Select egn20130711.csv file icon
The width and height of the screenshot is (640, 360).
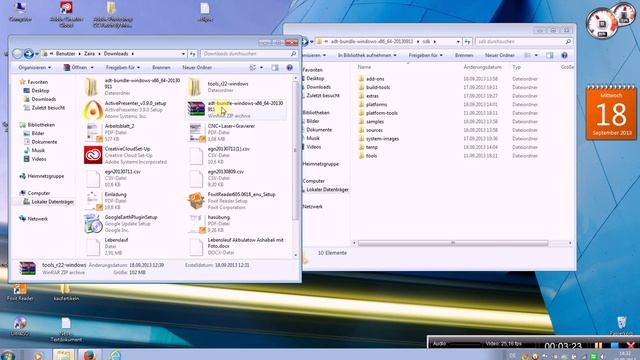coord(93,178)
